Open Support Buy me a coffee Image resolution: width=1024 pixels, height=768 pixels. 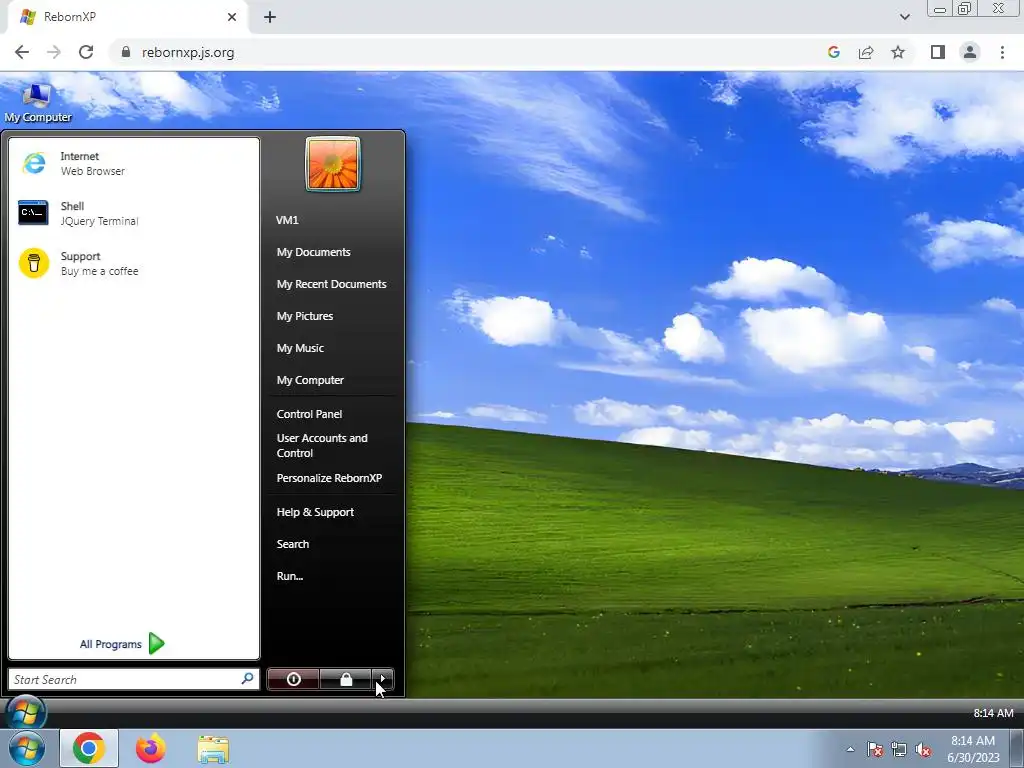pos(134,263)
